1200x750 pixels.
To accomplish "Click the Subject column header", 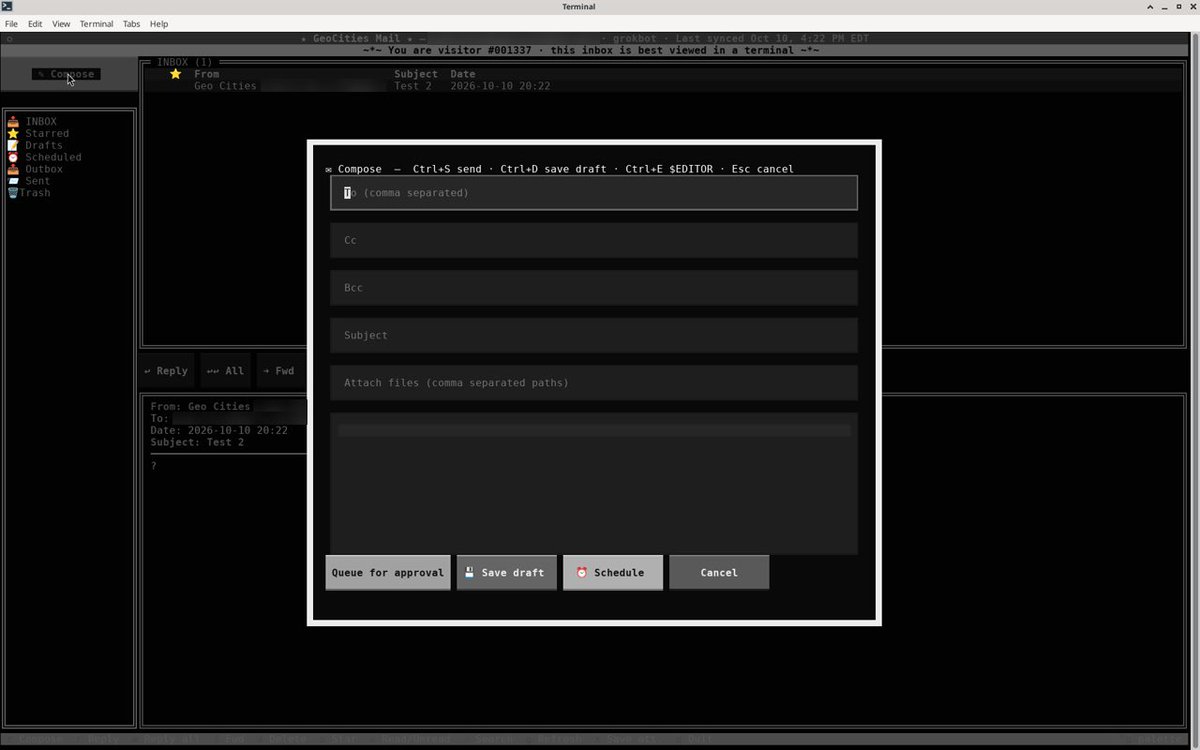I will [416, 74].
